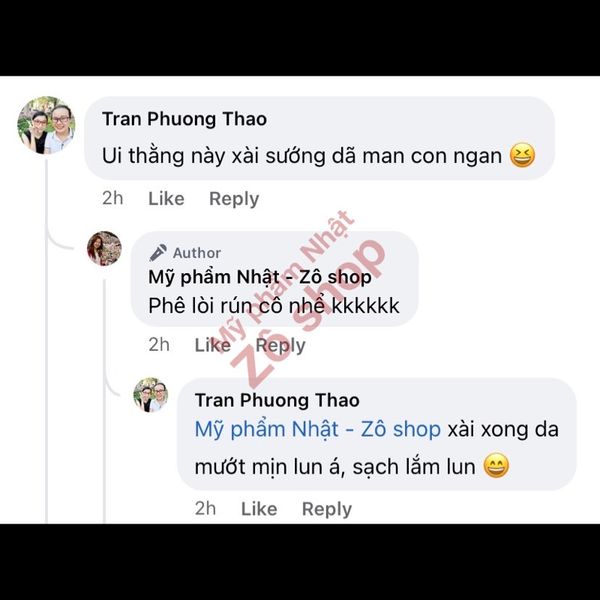Click the 2h timestamp under first comment
600x600 pixels.
click(112, 199)
